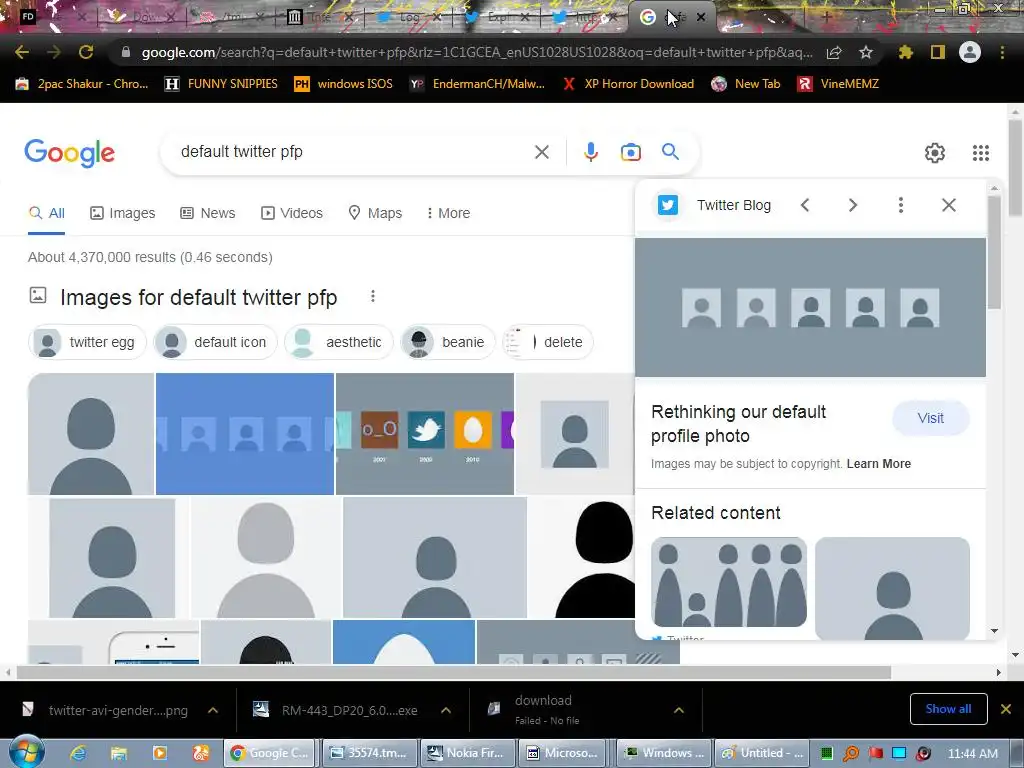The width and height of the screenshot is (1024, 768).
Task: Search by image with the camera icon
Action: [630, 152]
